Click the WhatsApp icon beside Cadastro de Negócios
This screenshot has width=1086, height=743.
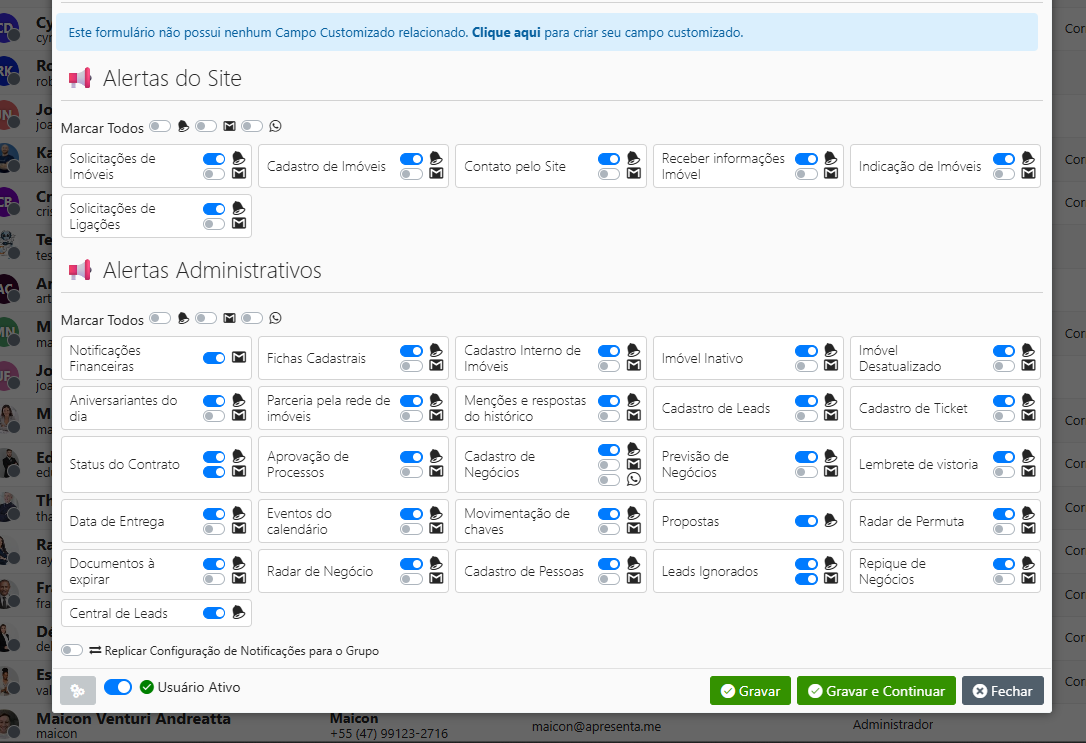pyautogui.click(x=633, y=480)
